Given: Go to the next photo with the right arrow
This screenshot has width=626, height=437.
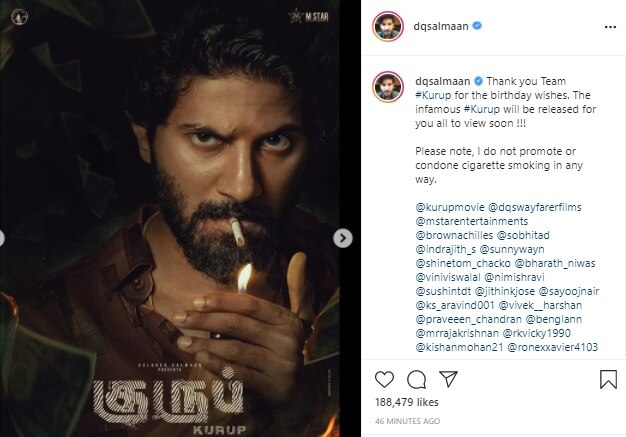Looking at the screenshot, I should click(343, 238).
